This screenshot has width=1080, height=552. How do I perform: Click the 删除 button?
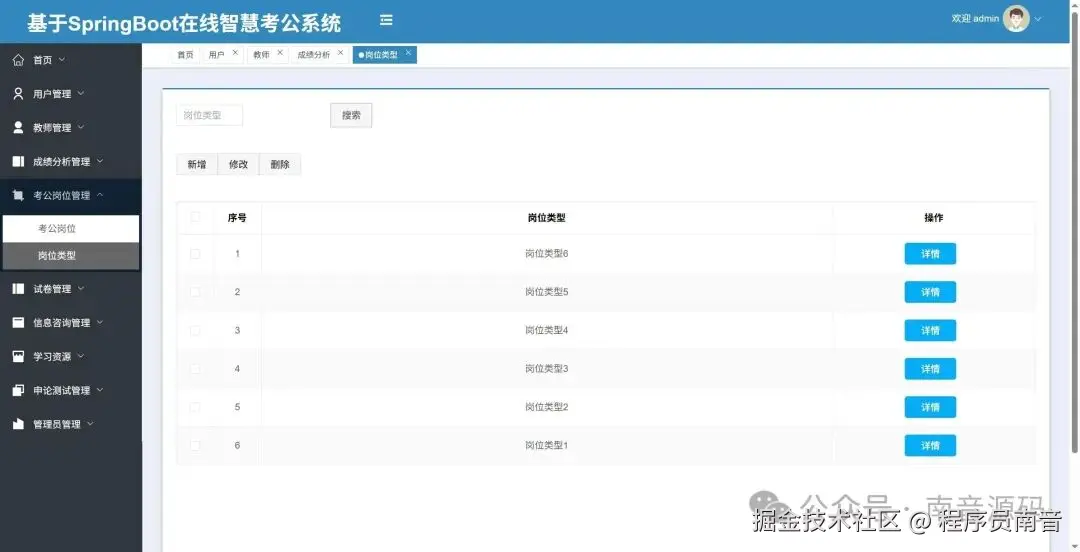pos(280,164)
